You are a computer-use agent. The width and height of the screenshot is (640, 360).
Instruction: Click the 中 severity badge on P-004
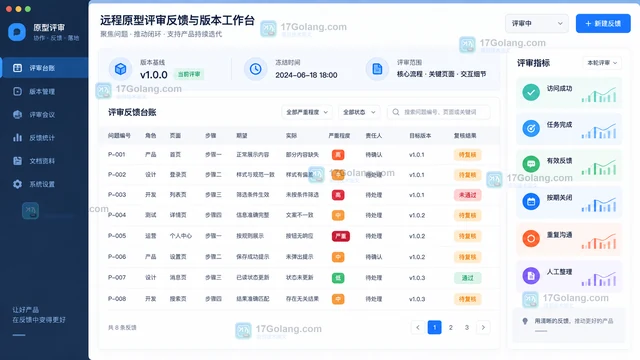tap(338, 215)
